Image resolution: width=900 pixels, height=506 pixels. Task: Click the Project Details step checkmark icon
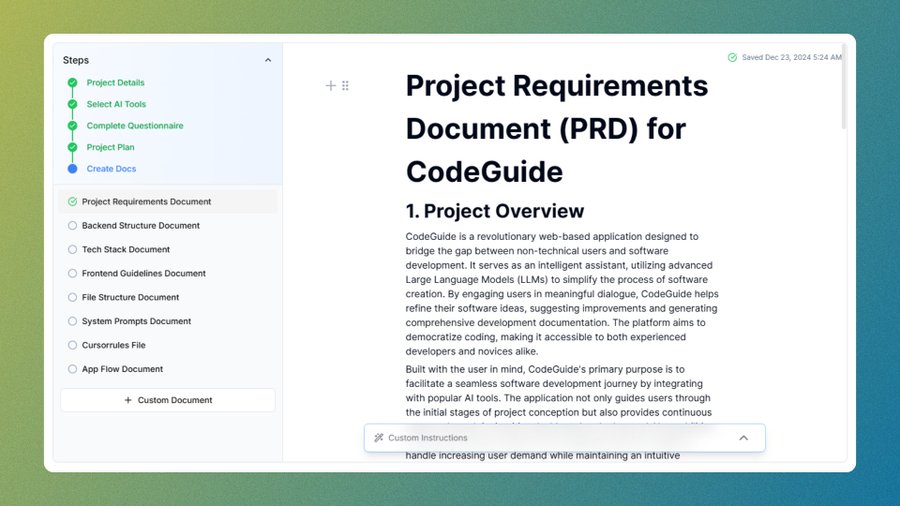click(x=72, y=83)
